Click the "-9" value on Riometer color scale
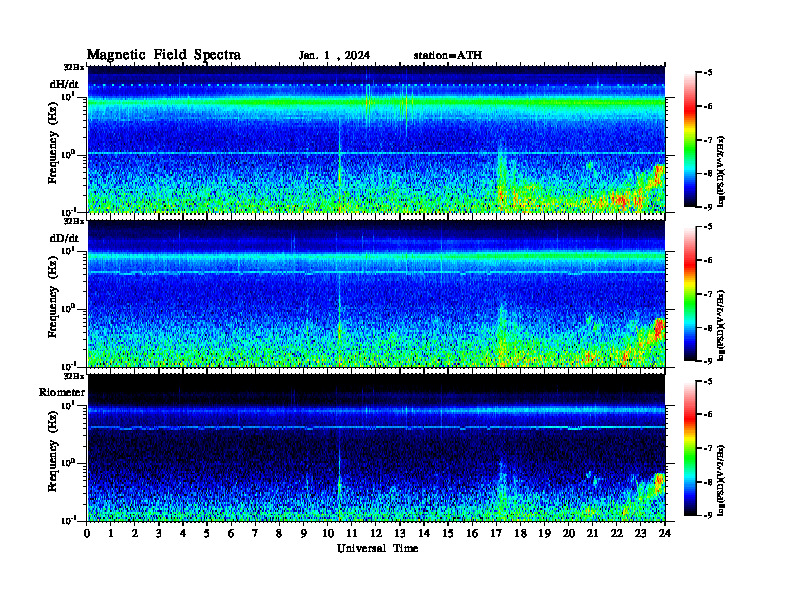The width and height of the screenshot is (792, 612). [708, 515]
